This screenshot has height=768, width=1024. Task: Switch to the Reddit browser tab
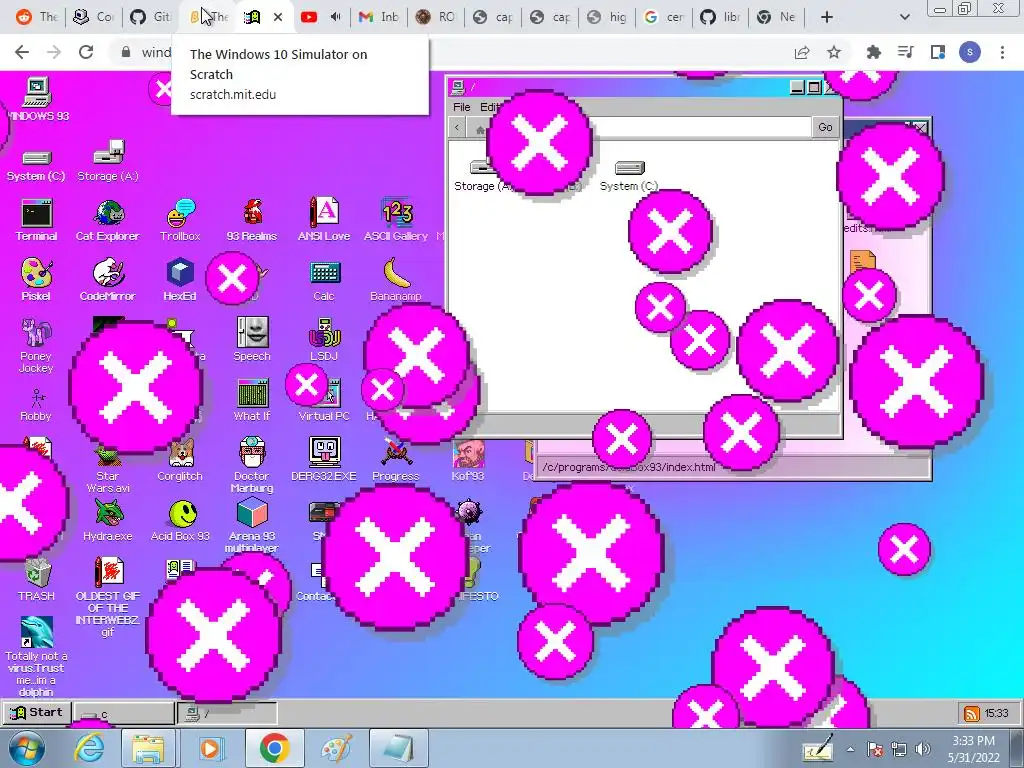point(37,17)
